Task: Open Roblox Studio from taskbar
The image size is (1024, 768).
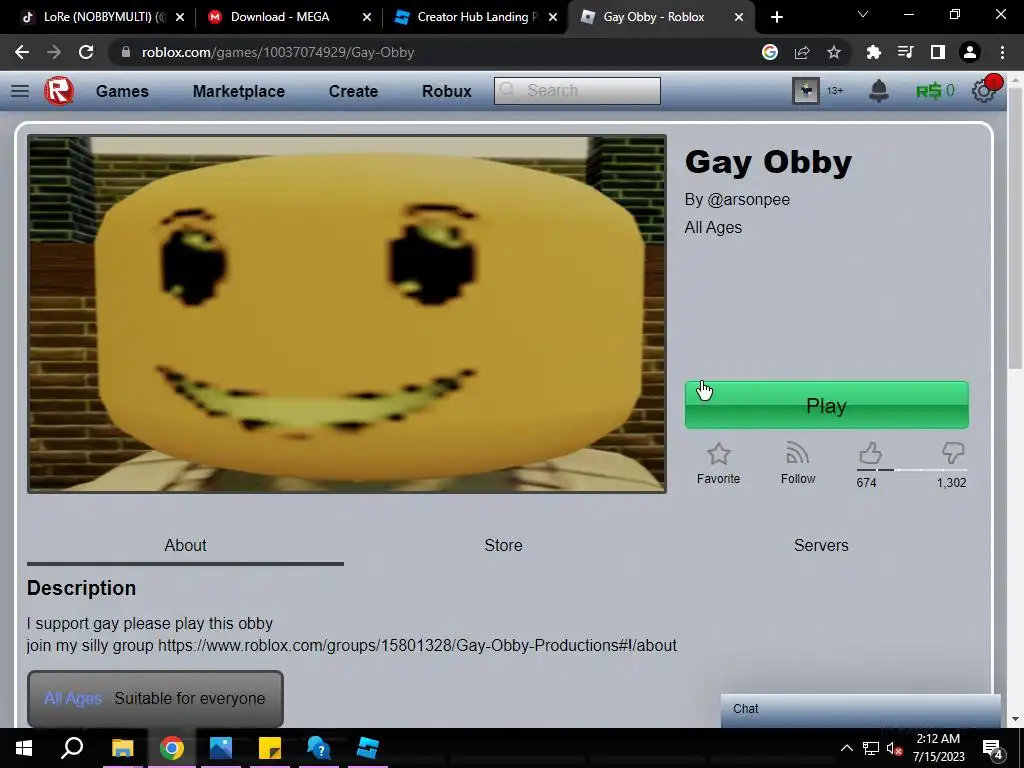Action: coord(368,748)
